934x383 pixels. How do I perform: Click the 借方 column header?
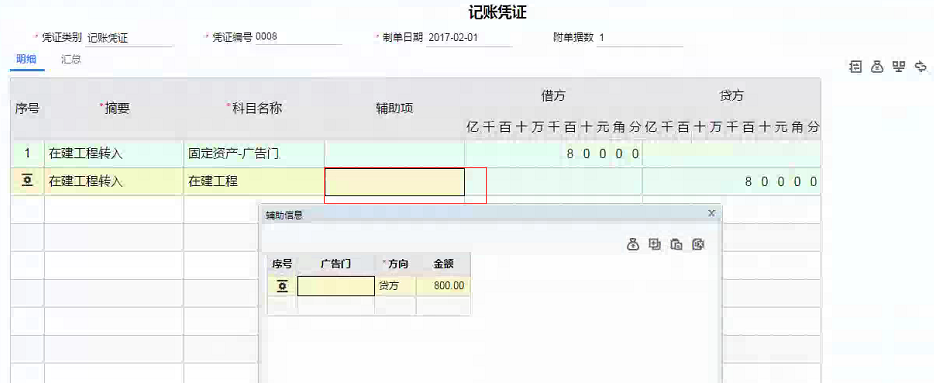tap(553, 96)
